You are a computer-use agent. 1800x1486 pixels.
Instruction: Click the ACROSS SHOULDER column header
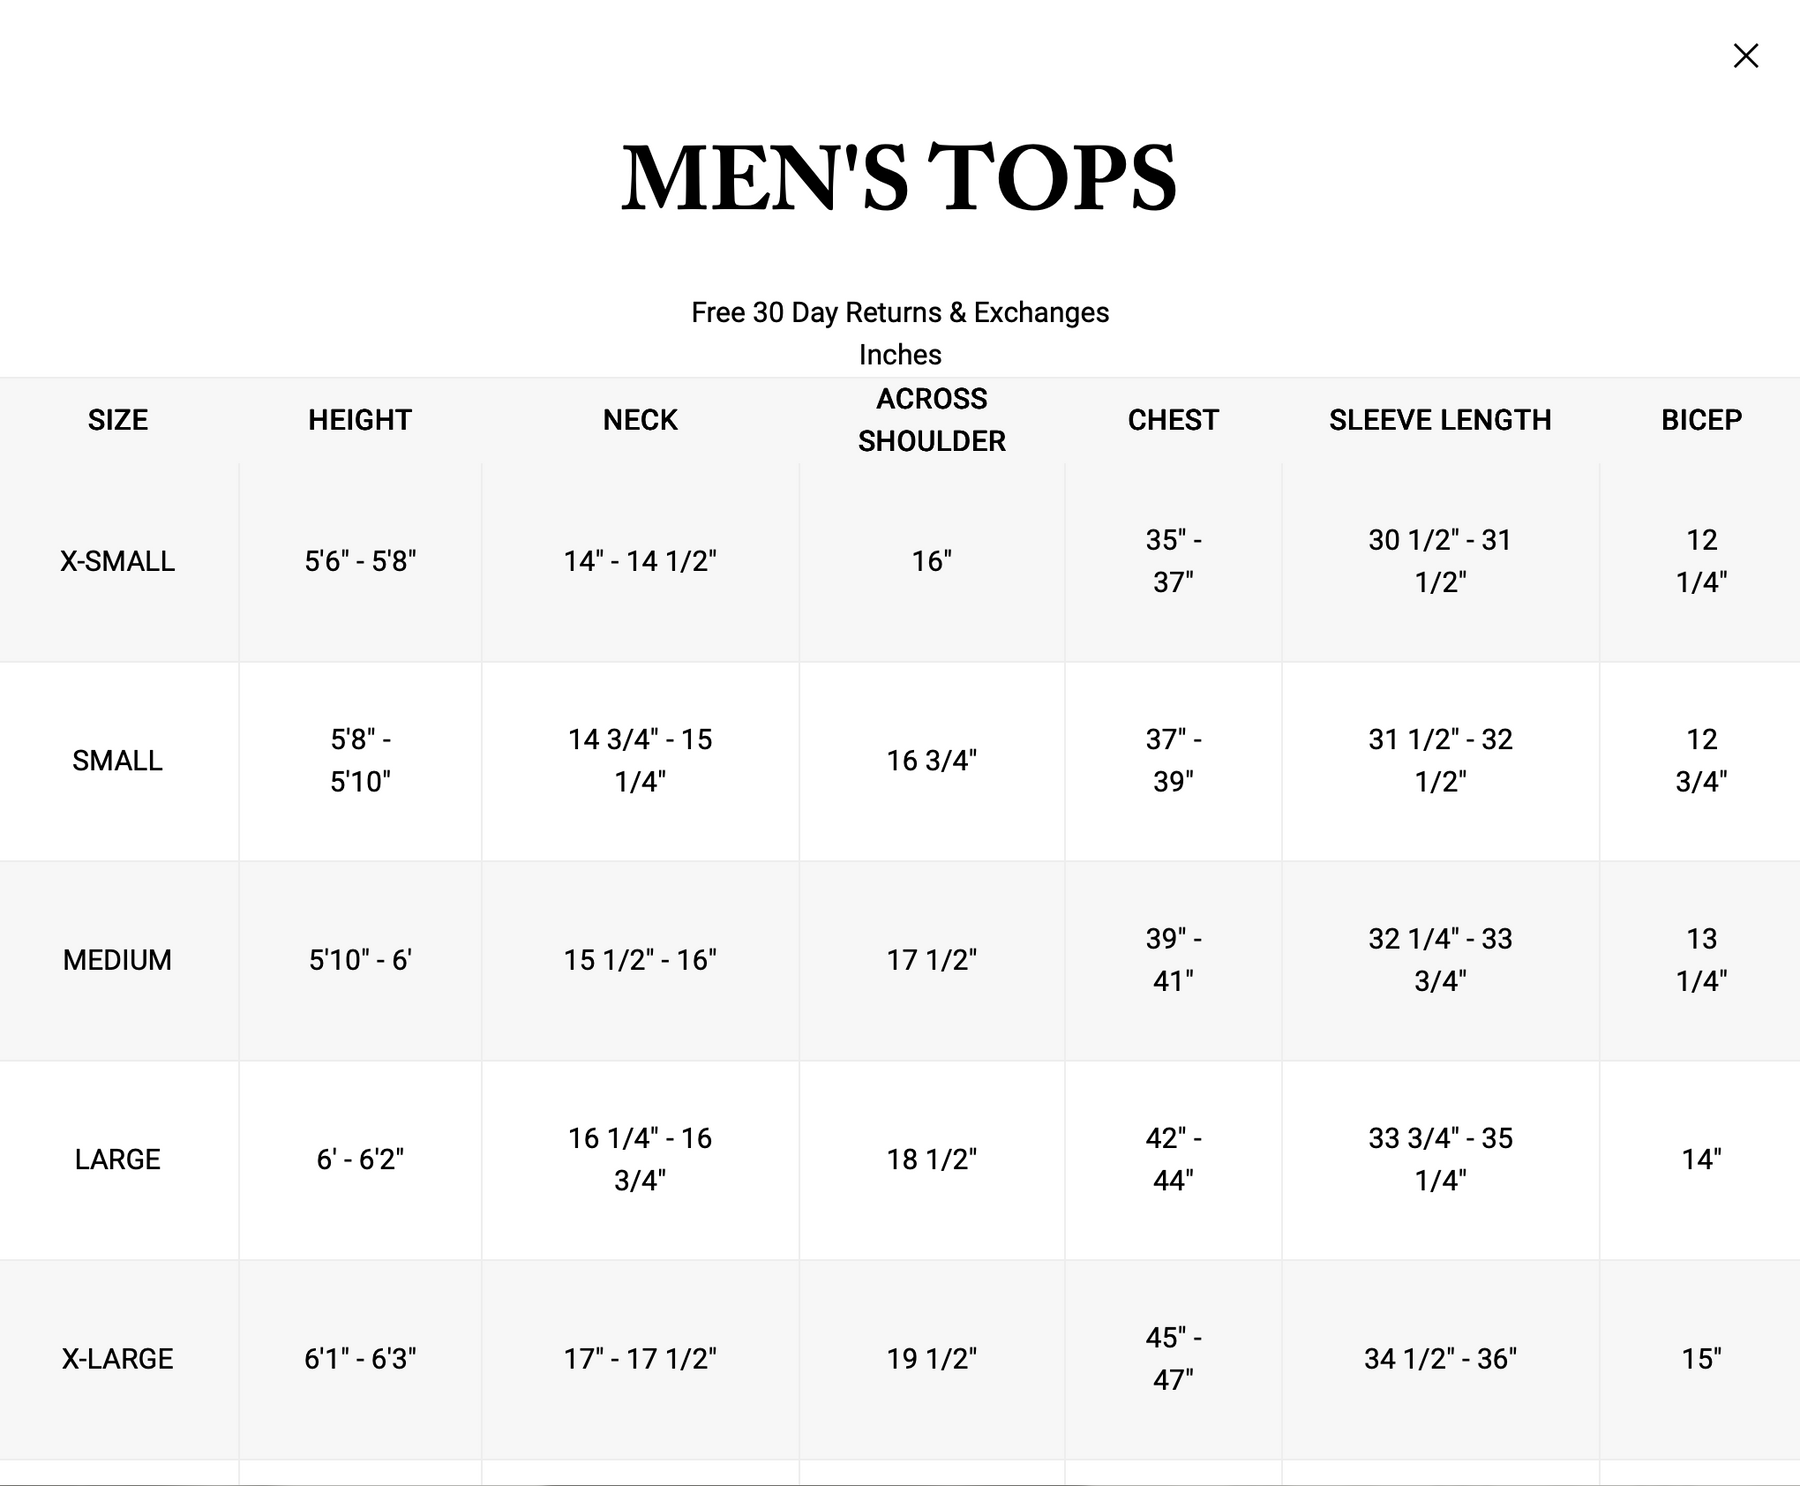(x=931, y=420)
